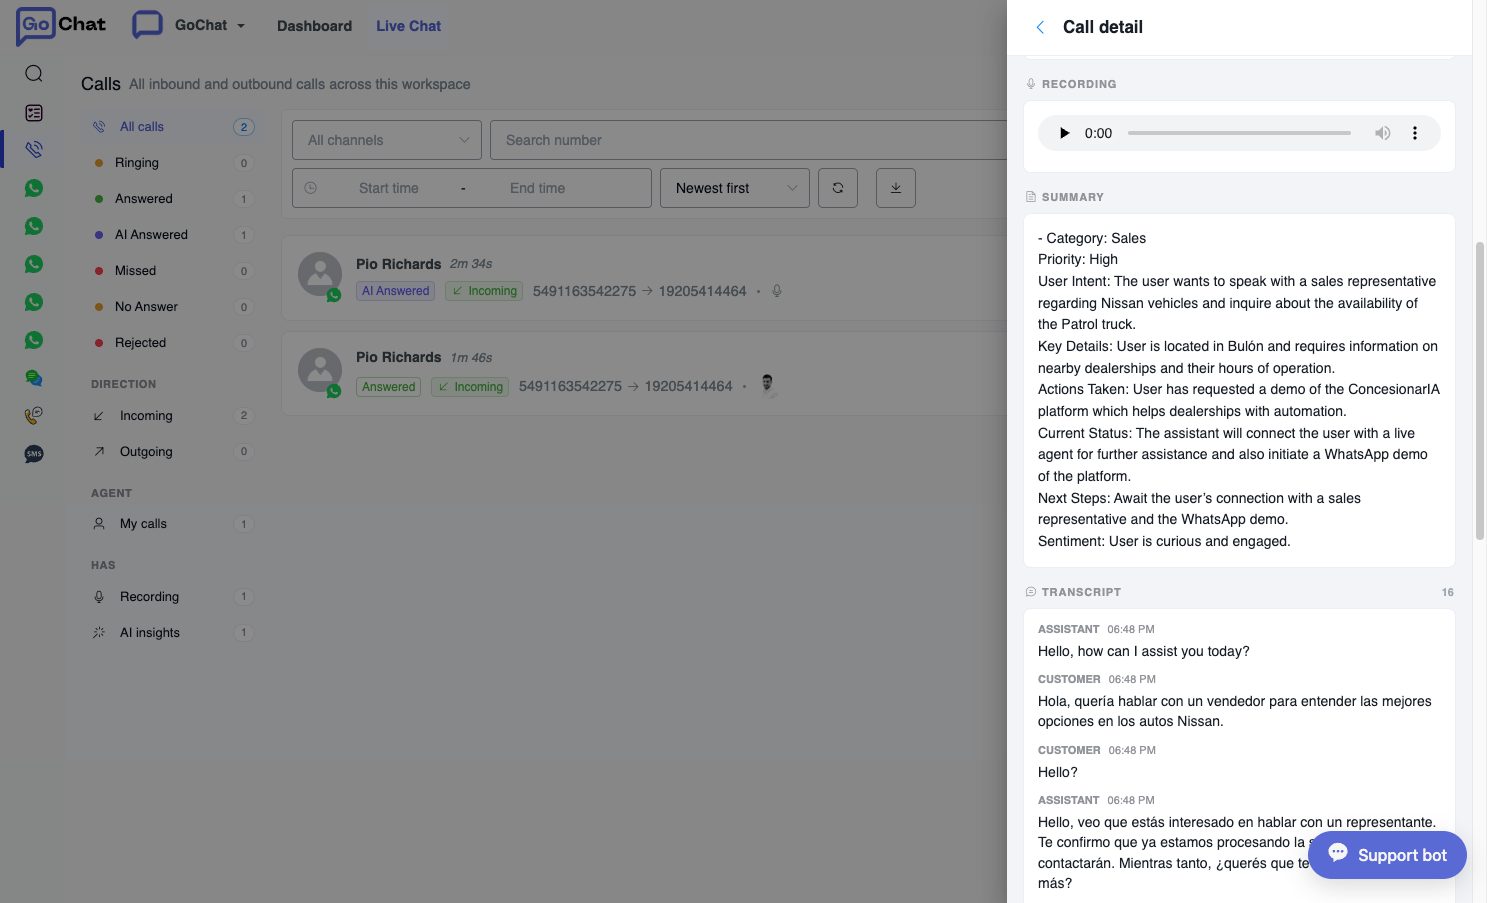The image size is (1487, 903).
Task: Open the Newest first sort dropdown
Action: pos(735,188)
